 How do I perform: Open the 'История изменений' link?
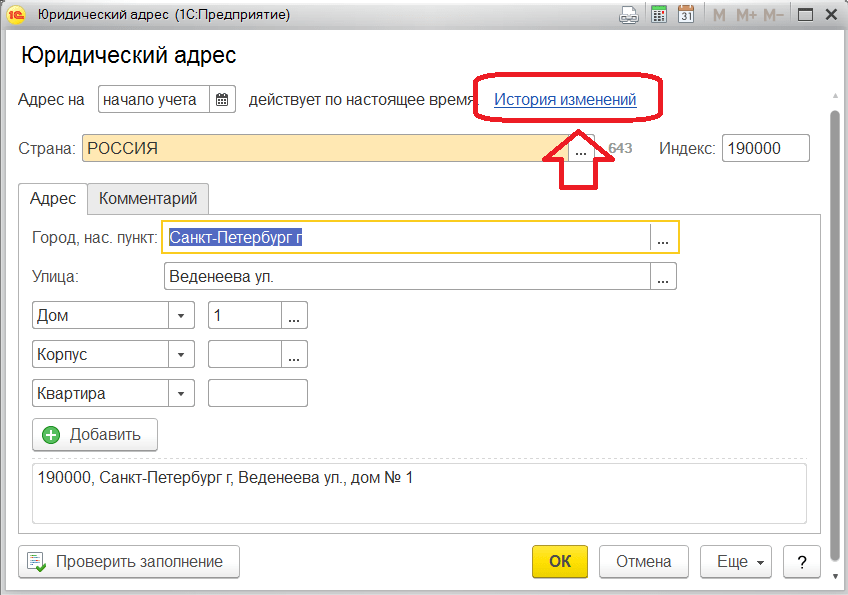[x=565, y=99]
